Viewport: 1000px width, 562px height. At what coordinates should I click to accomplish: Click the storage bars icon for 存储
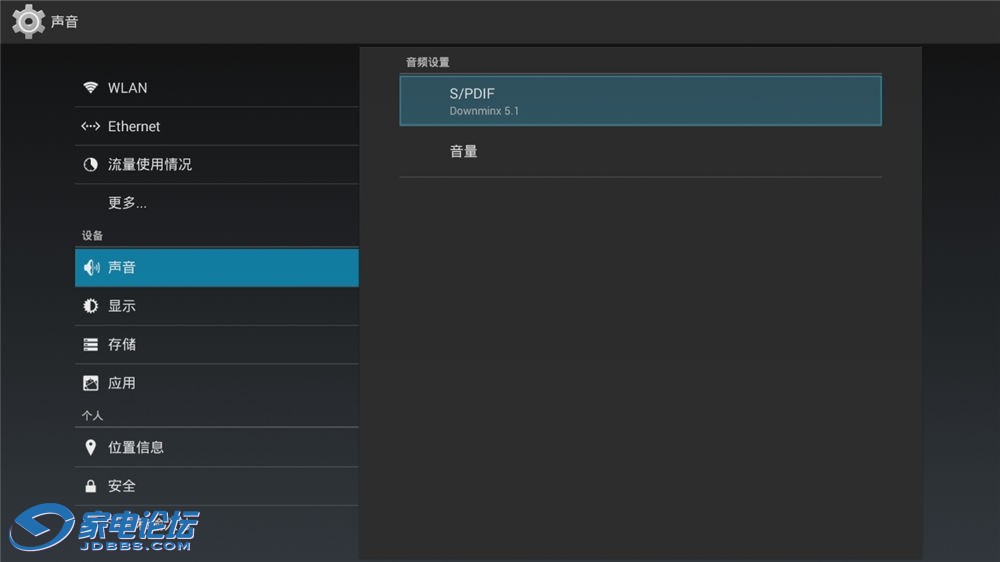(91, 344)
